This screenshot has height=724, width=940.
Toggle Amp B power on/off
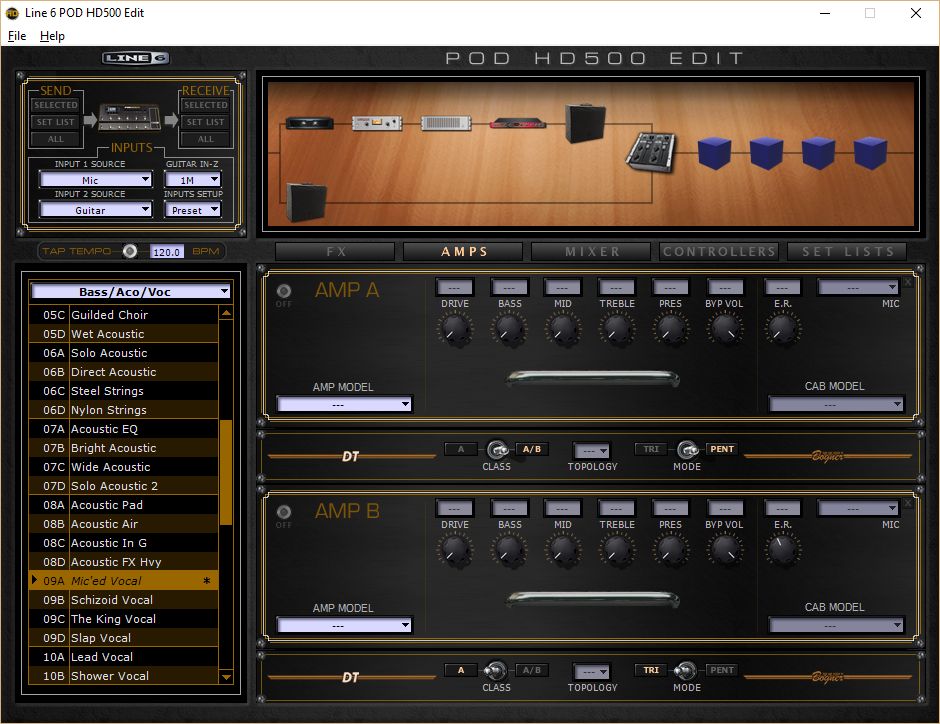(x=284, y=512)
